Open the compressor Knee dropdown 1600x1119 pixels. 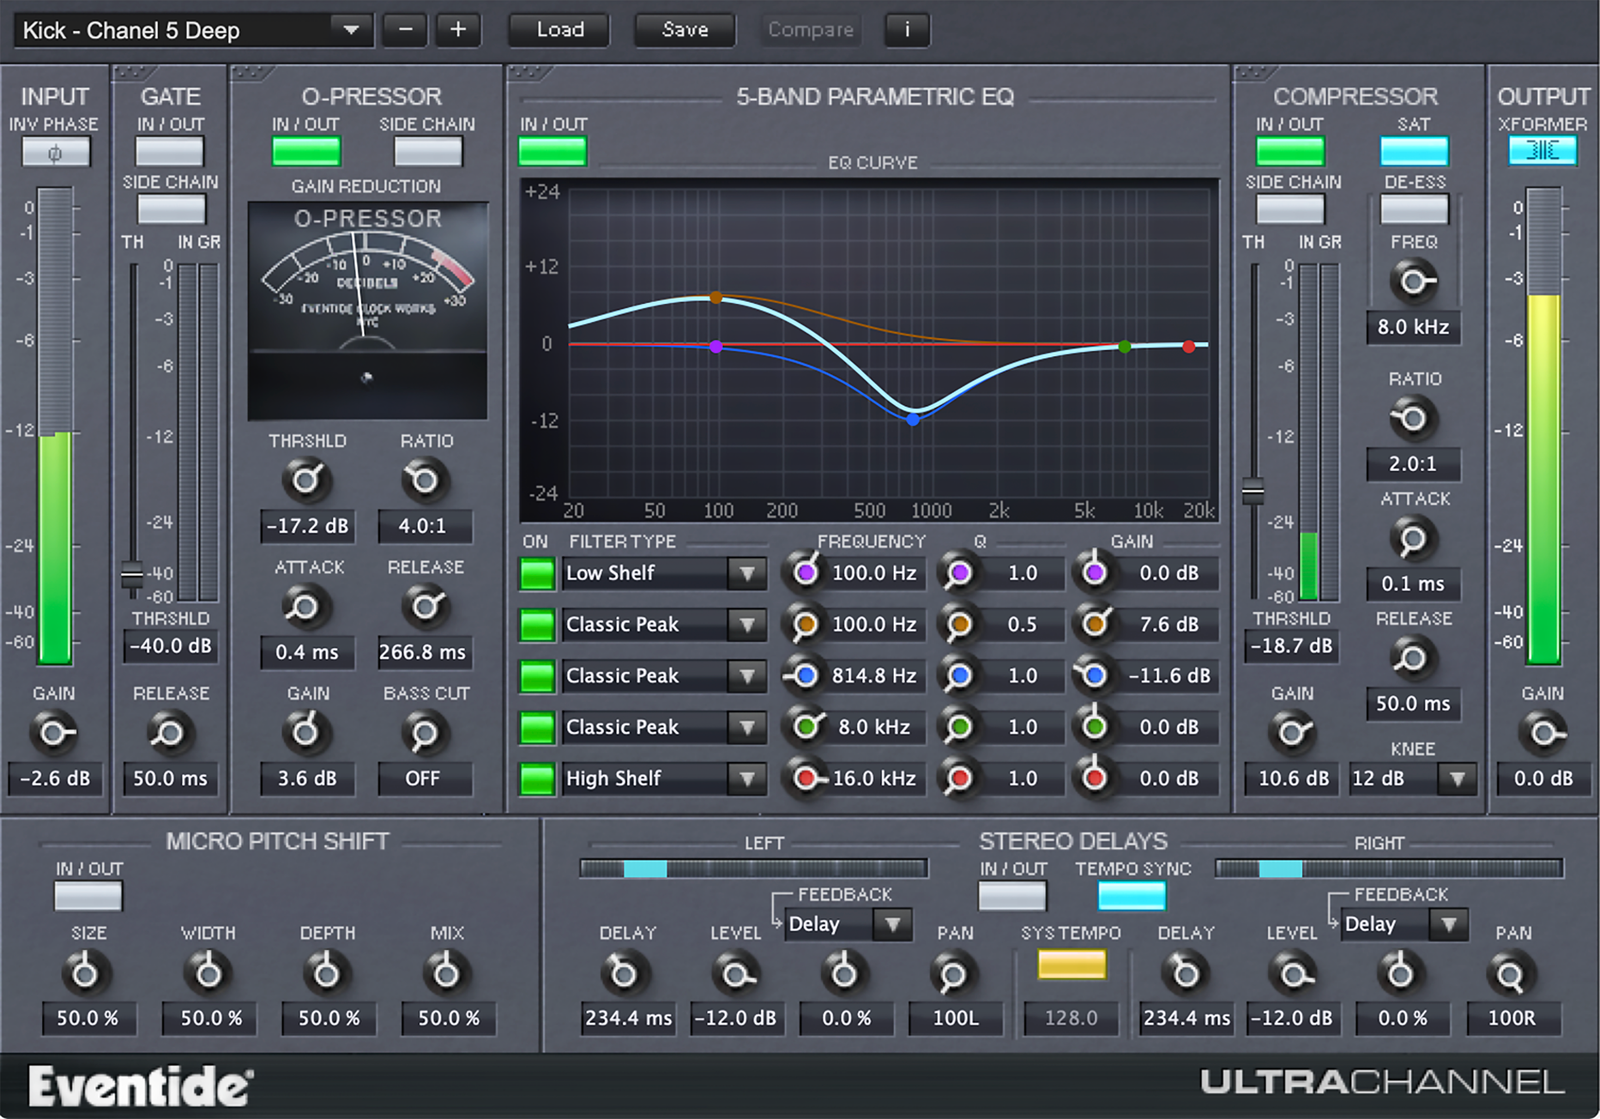pyautogui.click(x=1457, y=779)
